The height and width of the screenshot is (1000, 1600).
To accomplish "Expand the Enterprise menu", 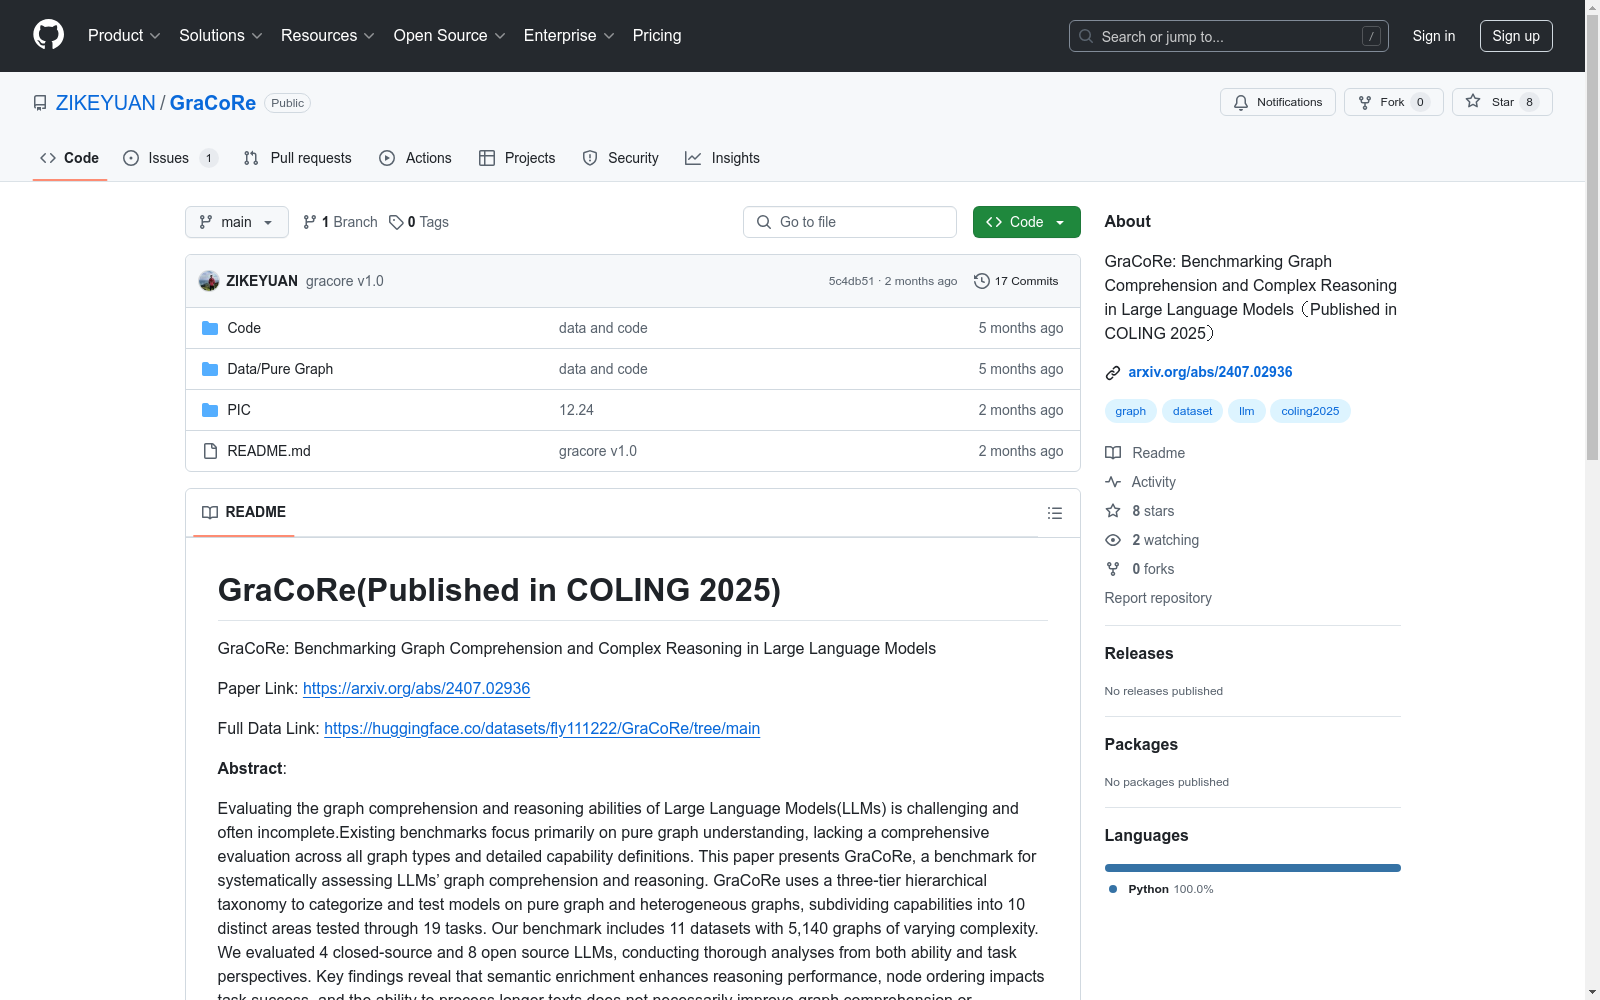I will (x=569, y=35).
